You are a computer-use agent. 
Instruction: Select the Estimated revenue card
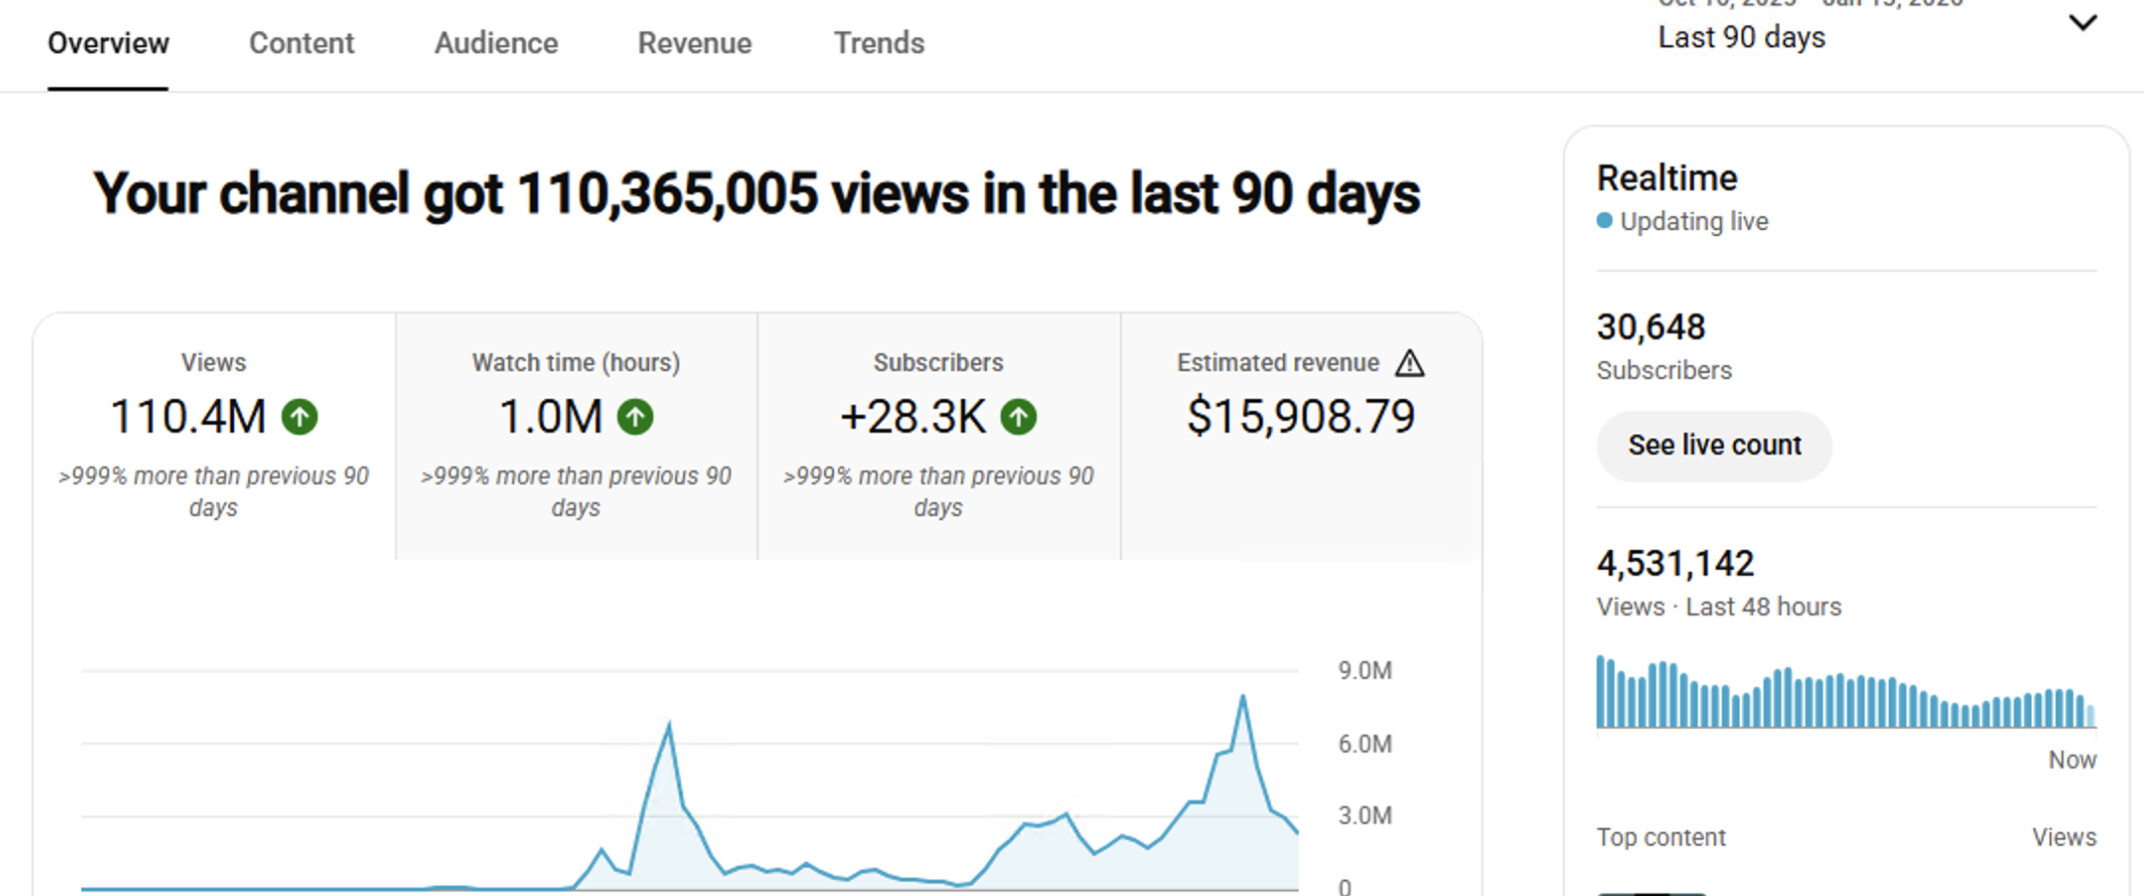pos(1300,436)
